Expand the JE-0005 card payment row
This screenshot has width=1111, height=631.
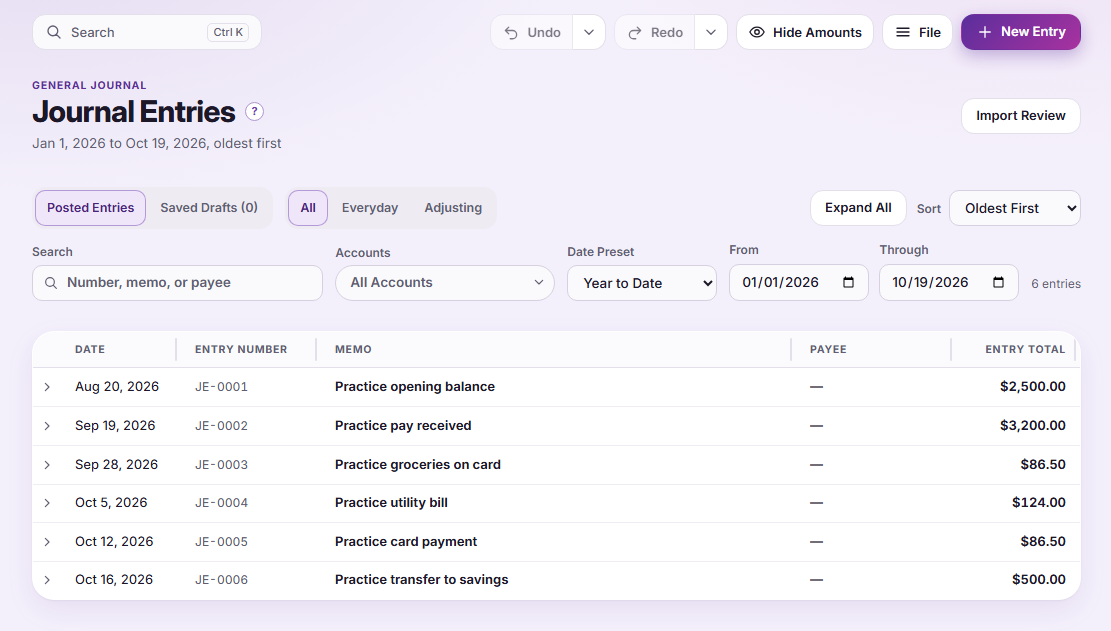pos(47,542)
